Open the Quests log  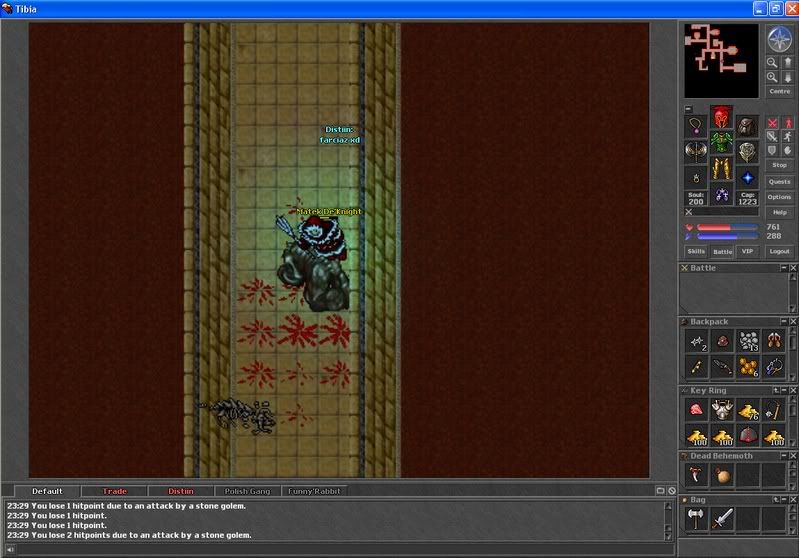tap(780, 181)
